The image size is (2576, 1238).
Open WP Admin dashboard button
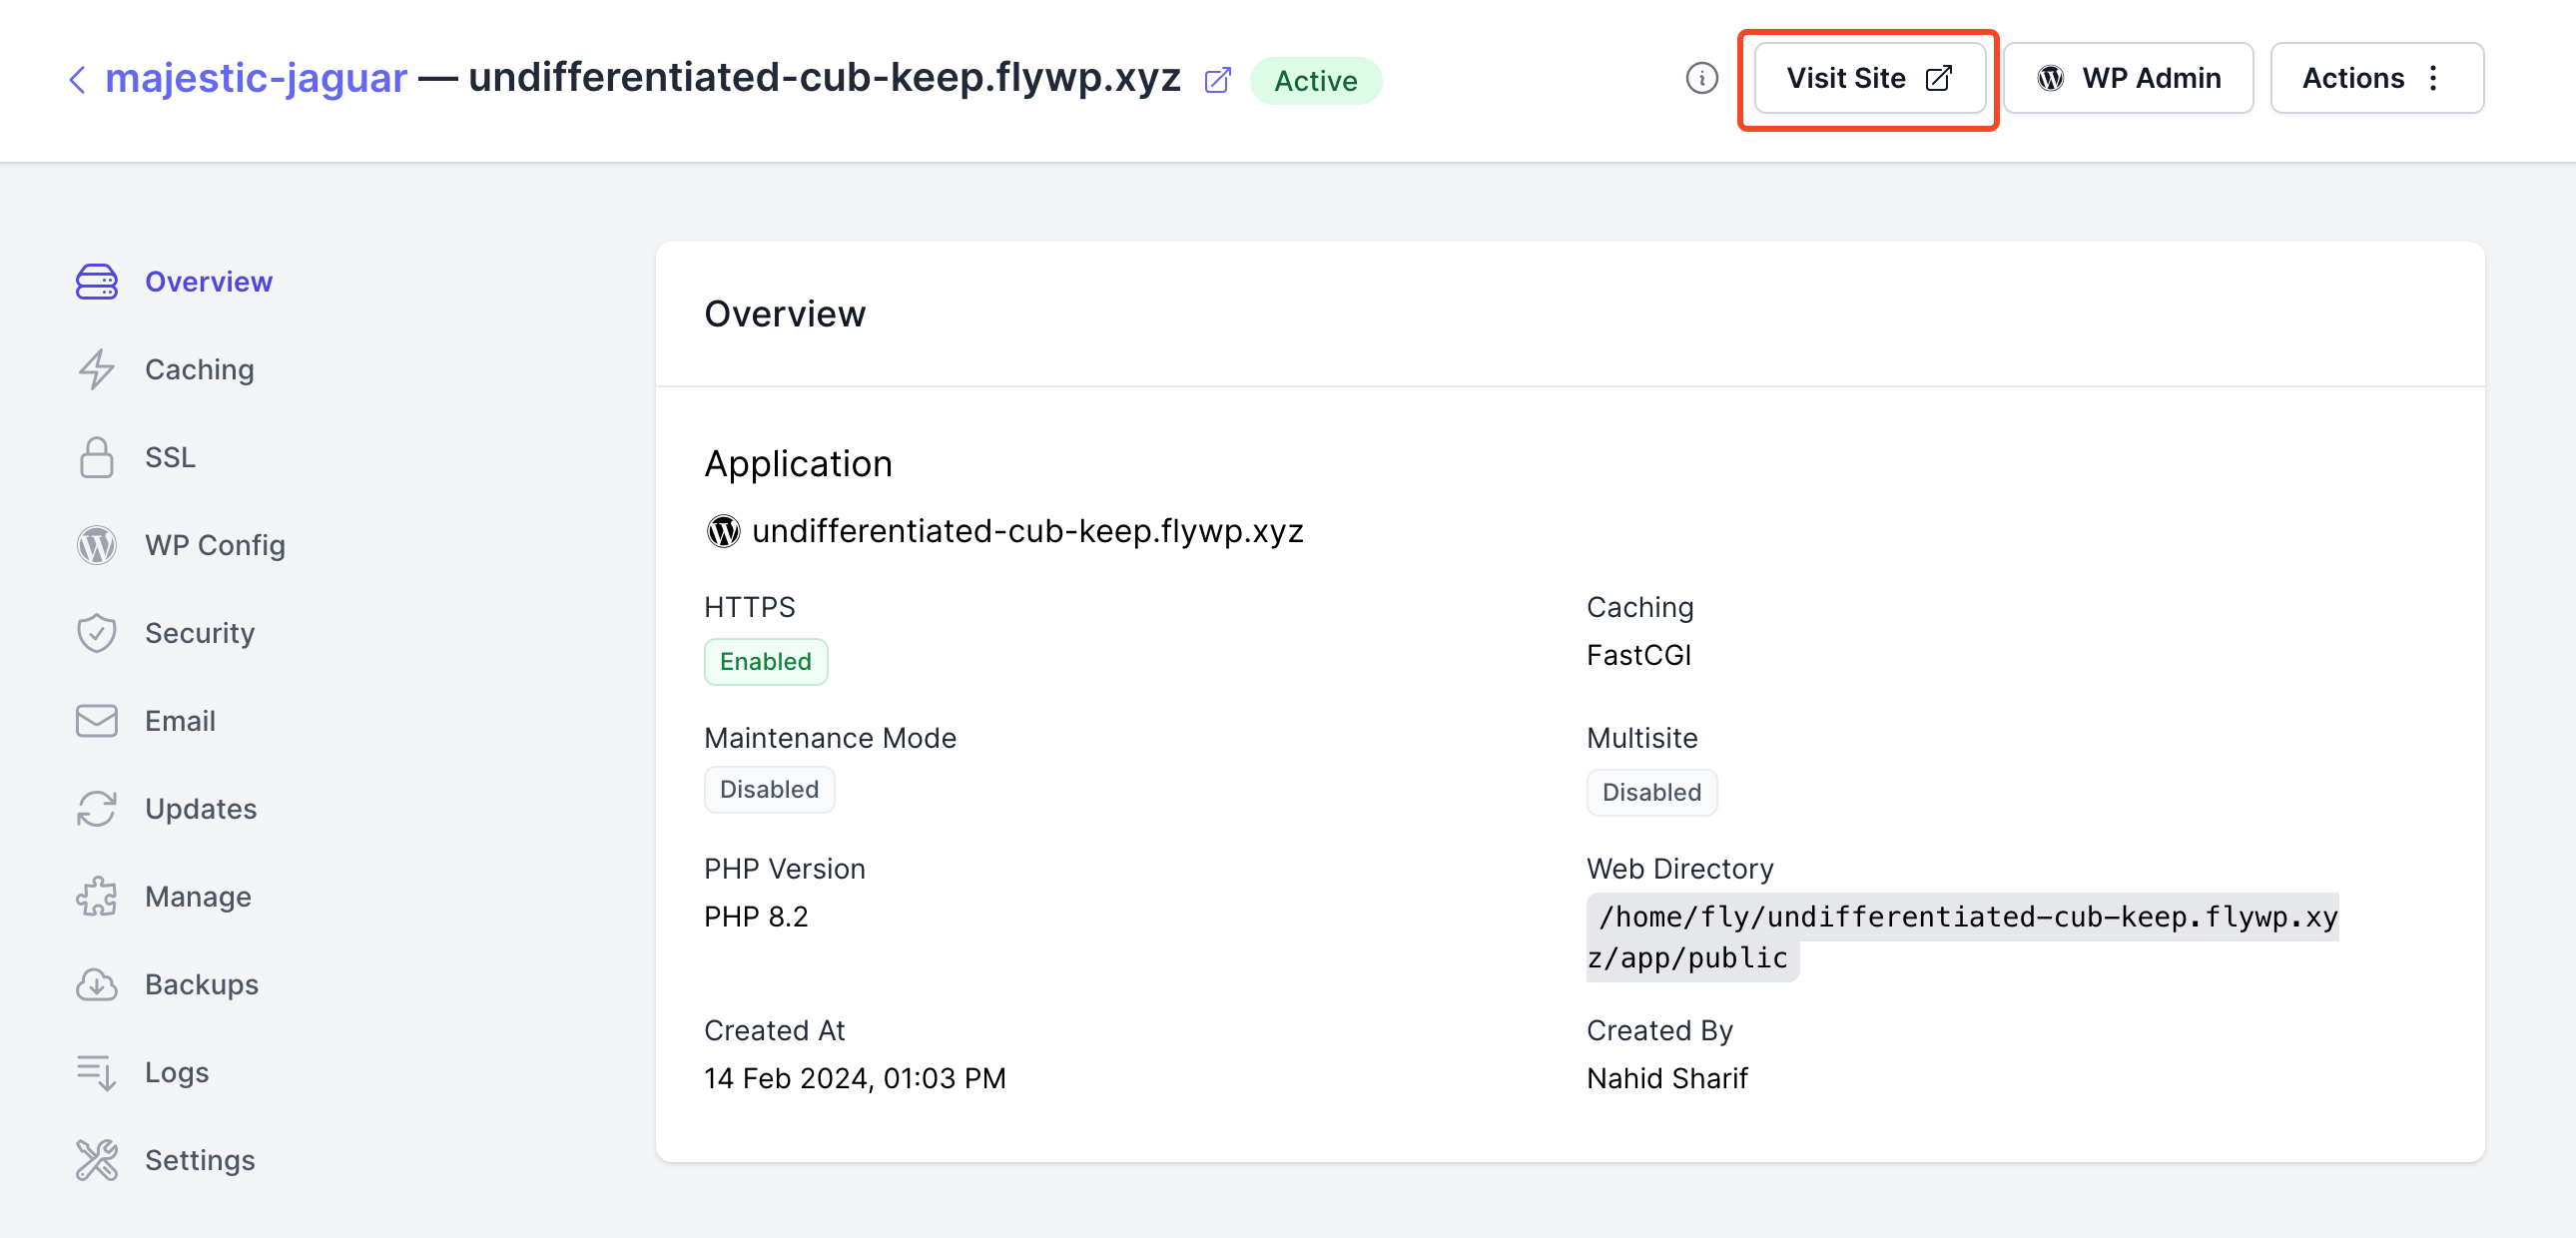(x=2127, y=78)
